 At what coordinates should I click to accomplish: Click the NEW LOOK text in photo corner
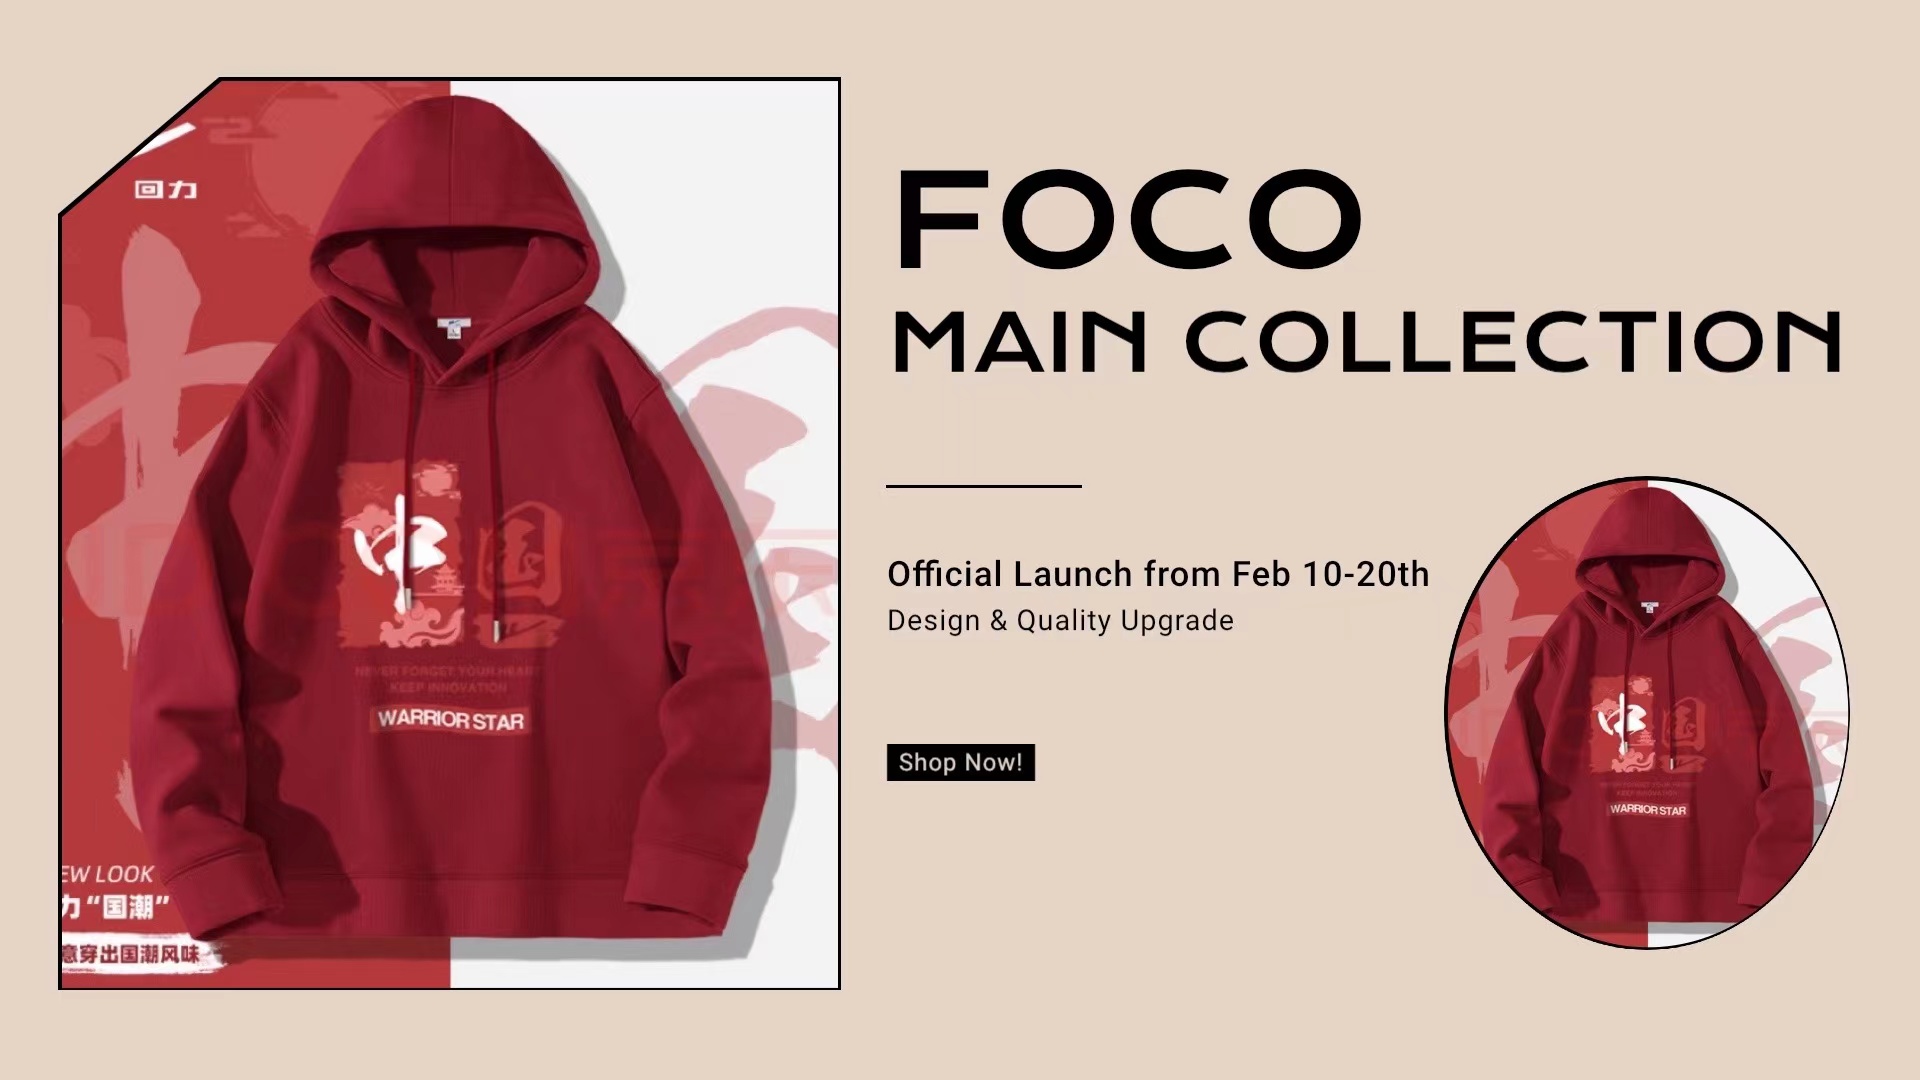107,874
